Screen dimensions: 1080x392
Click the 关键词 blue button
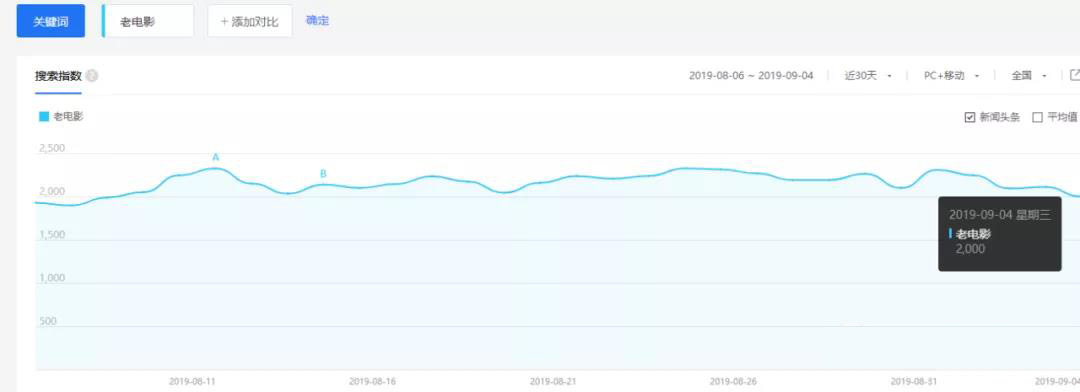(51, 21)
